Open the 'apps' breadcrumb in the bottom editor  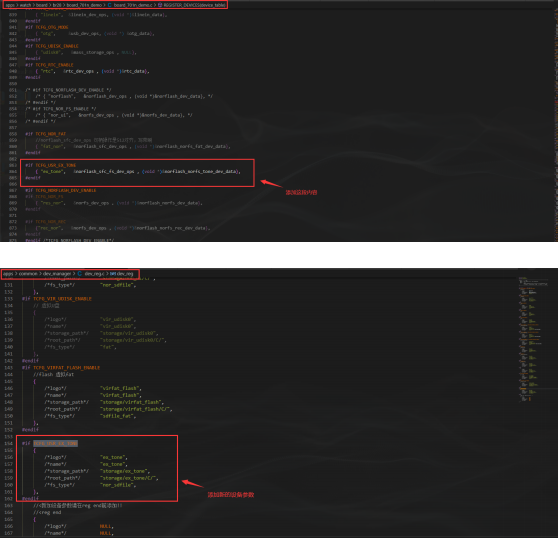point(8,274)
